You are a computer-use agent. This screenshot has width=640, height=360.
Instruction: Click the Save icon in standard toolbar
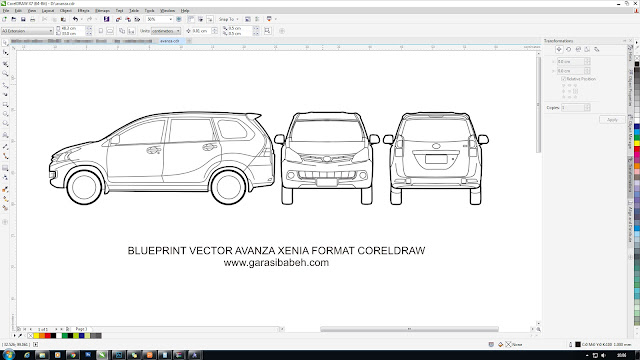coord(23,19)
